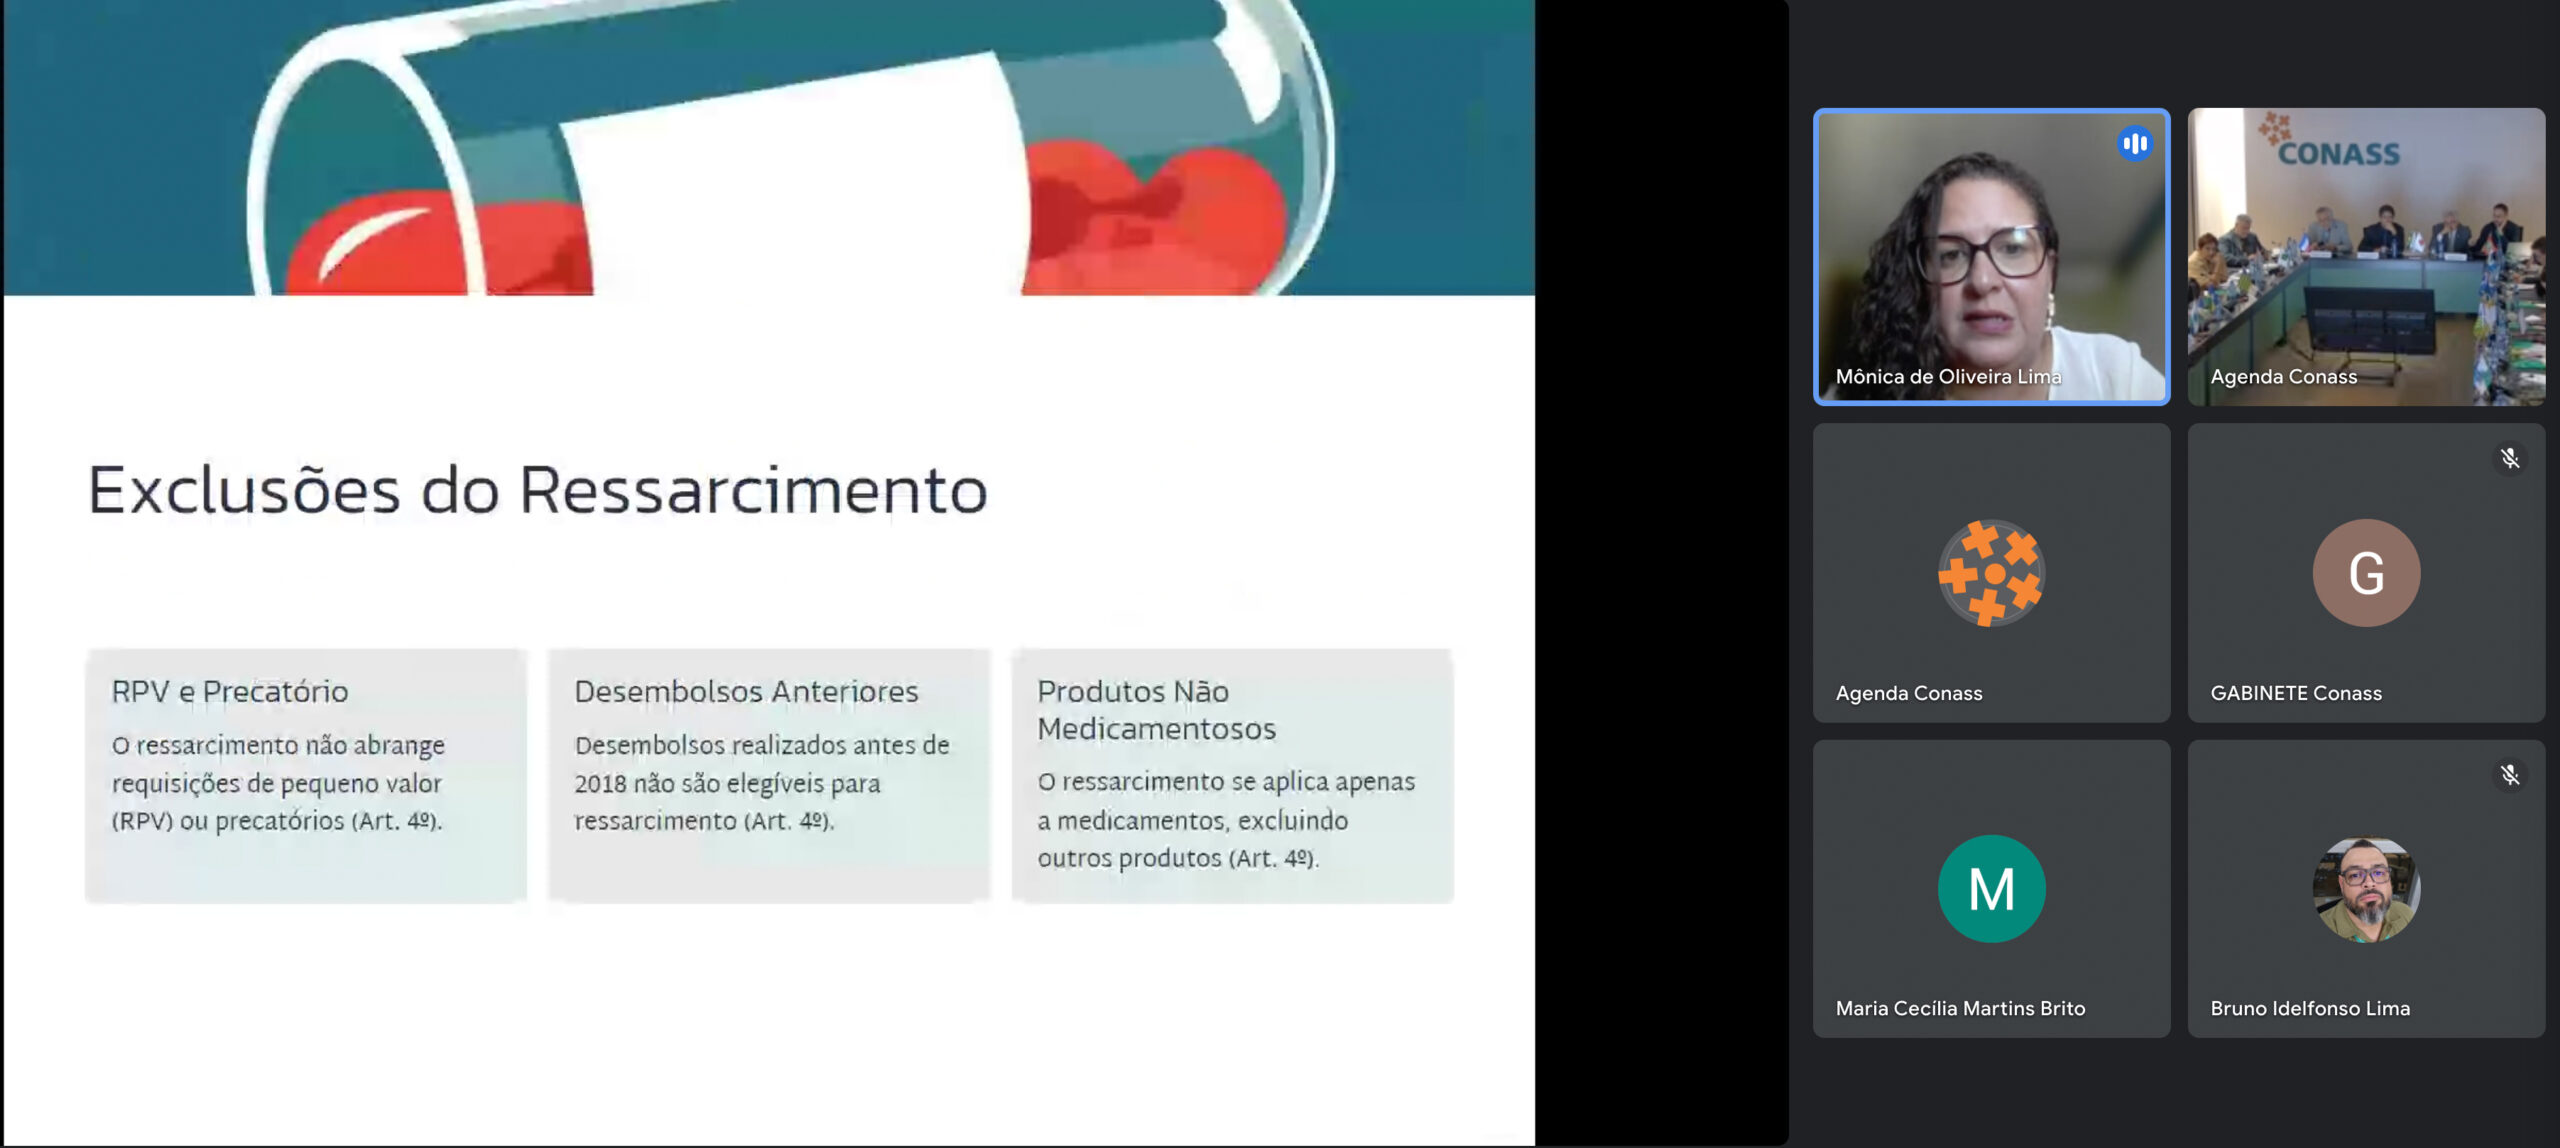
Task: Click the green M avatar circle
Action: [1991, 889]
